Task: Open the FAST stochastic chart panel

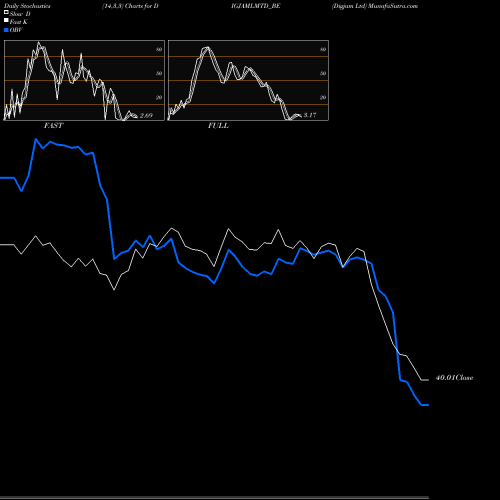Action: [84, 80]
